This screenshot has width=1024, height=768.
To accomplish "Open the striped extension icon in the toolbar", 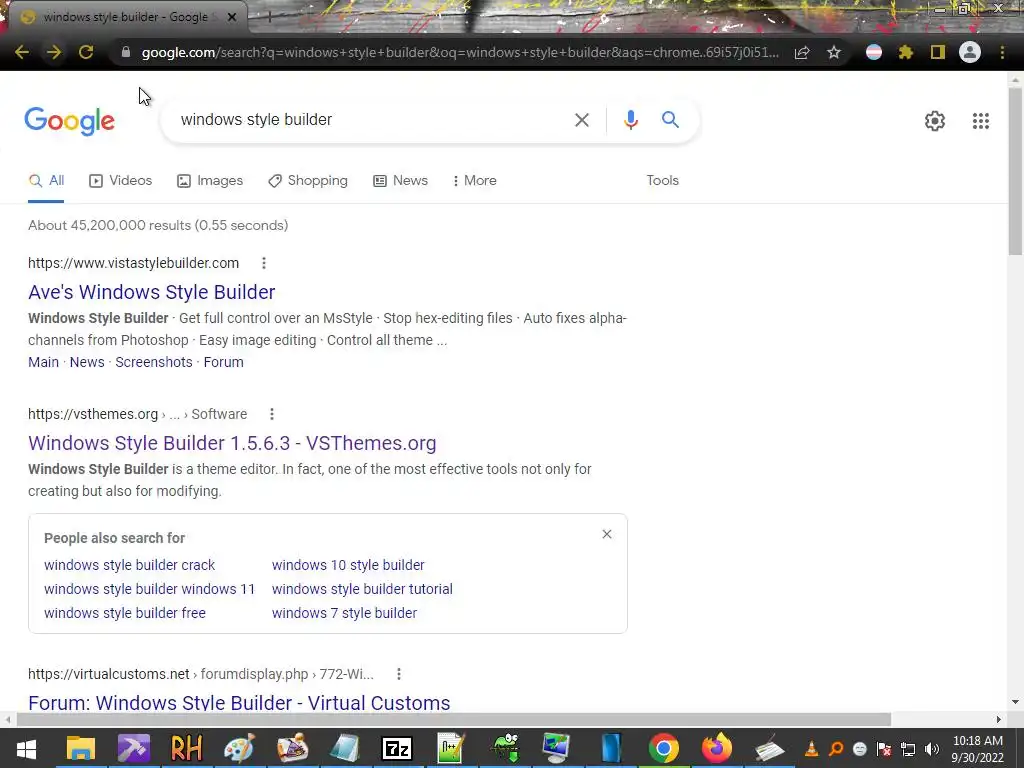I will (874, 52).
